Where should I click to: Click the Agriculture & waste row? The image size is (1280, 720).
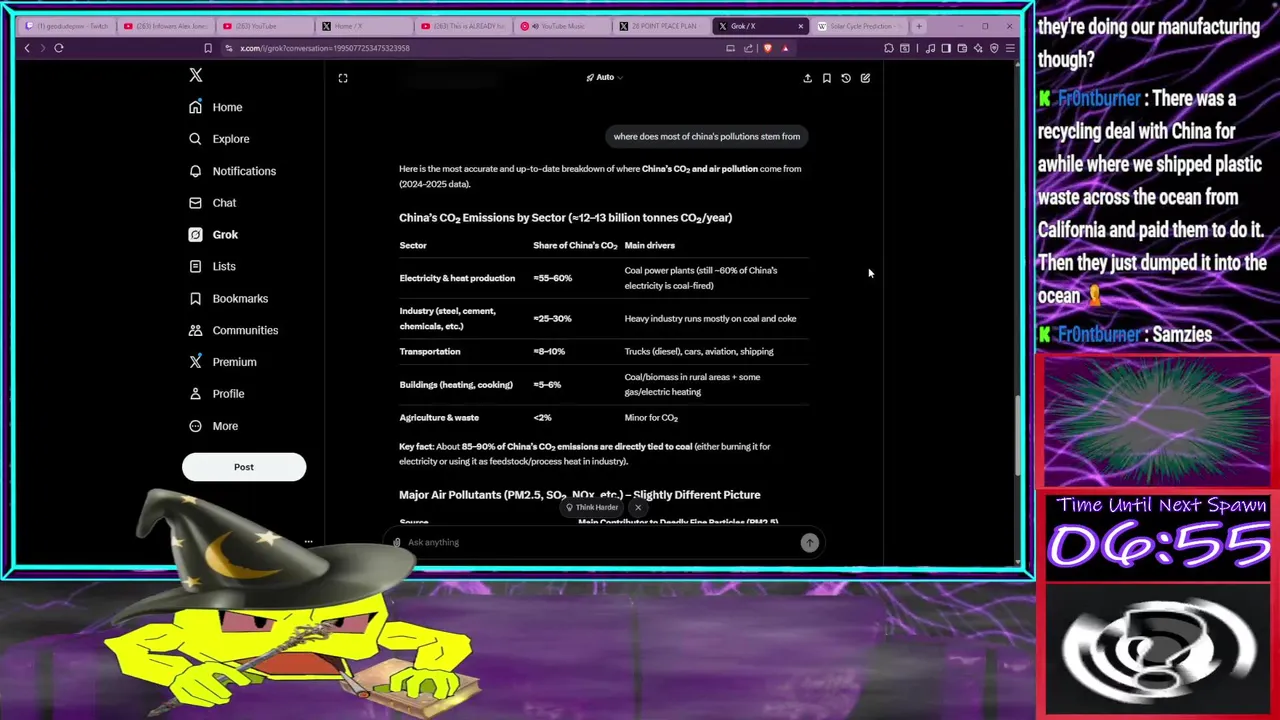pos(603,418)
